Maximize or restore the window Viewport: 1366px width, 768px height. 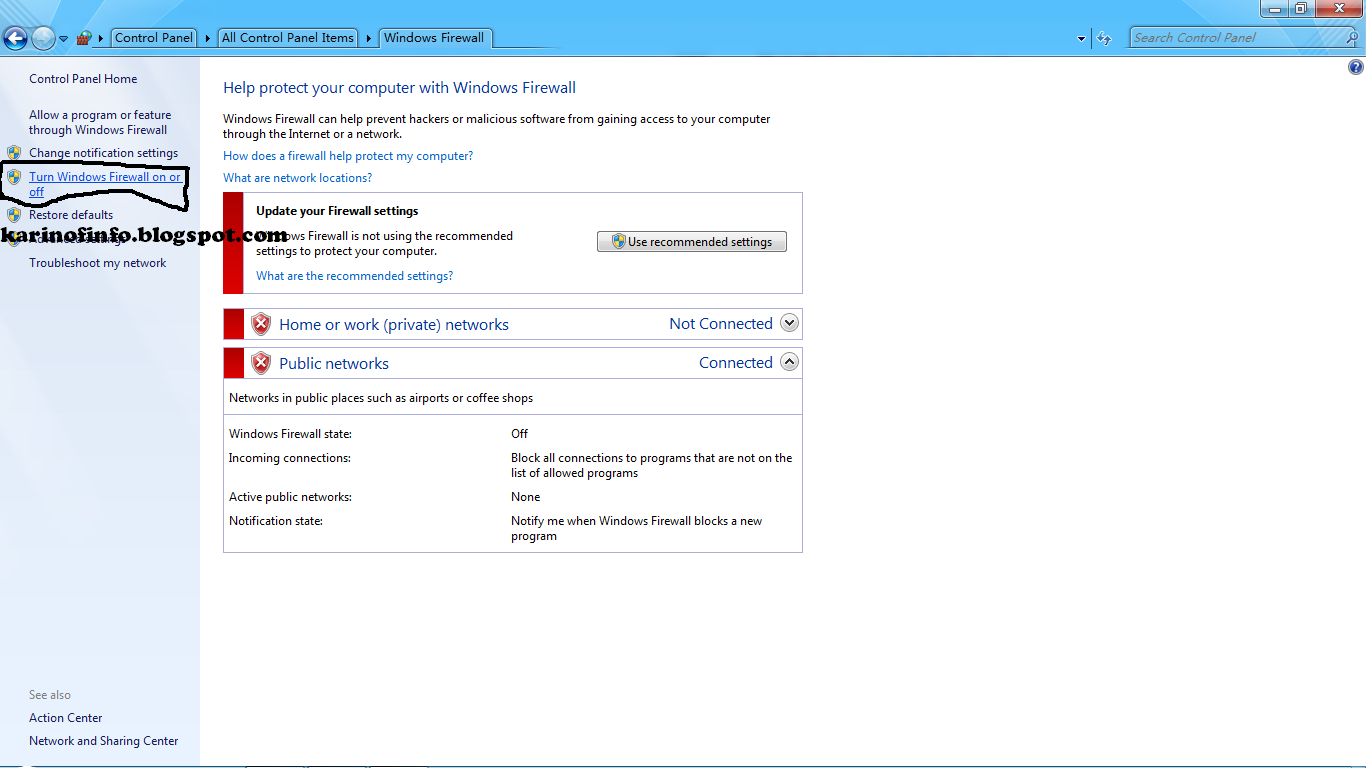(1301, 8)
